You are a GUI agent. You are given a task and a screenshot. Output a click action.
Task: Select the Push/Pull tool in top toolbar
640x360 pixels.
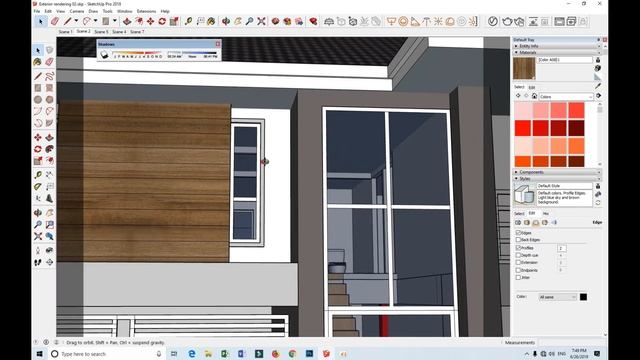click(127, 21)
